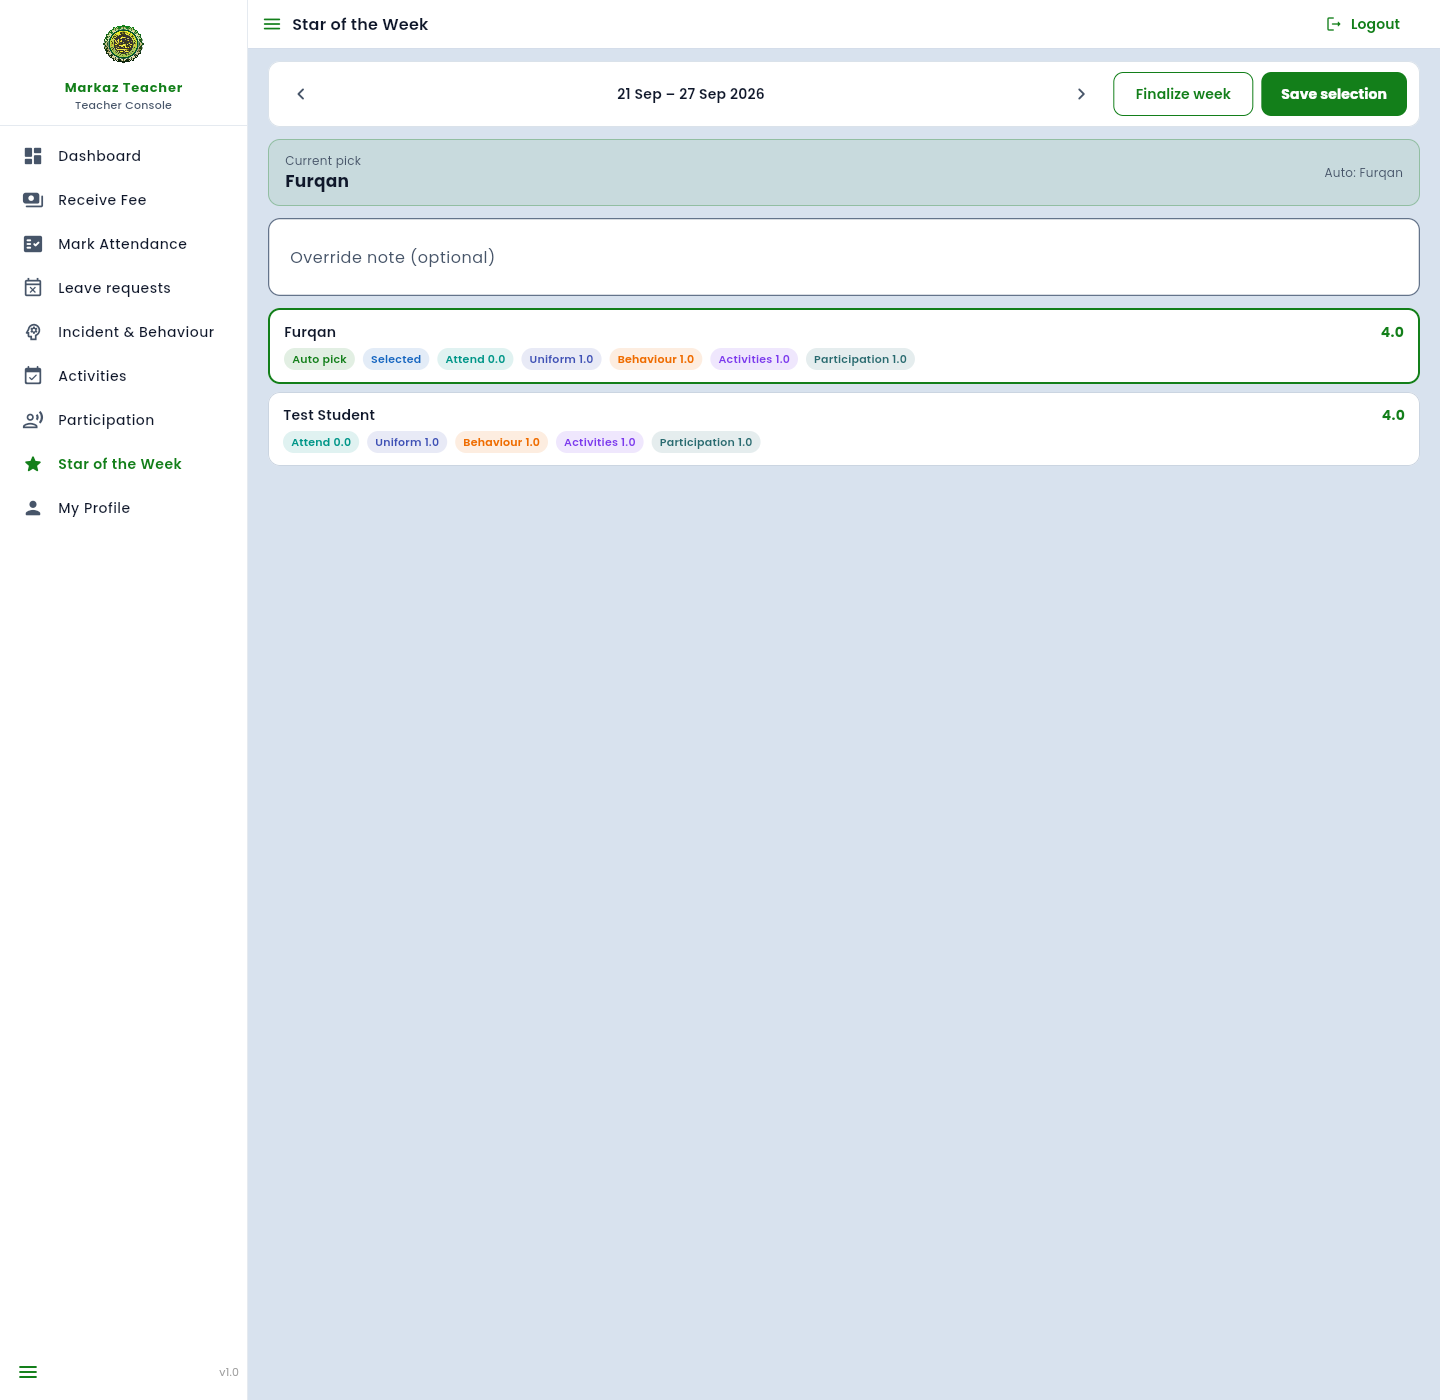This screenshot has height=1400, width=1440.
Task: Click the Mark Attendance checklist icon
Action: [x=33, y=244]
